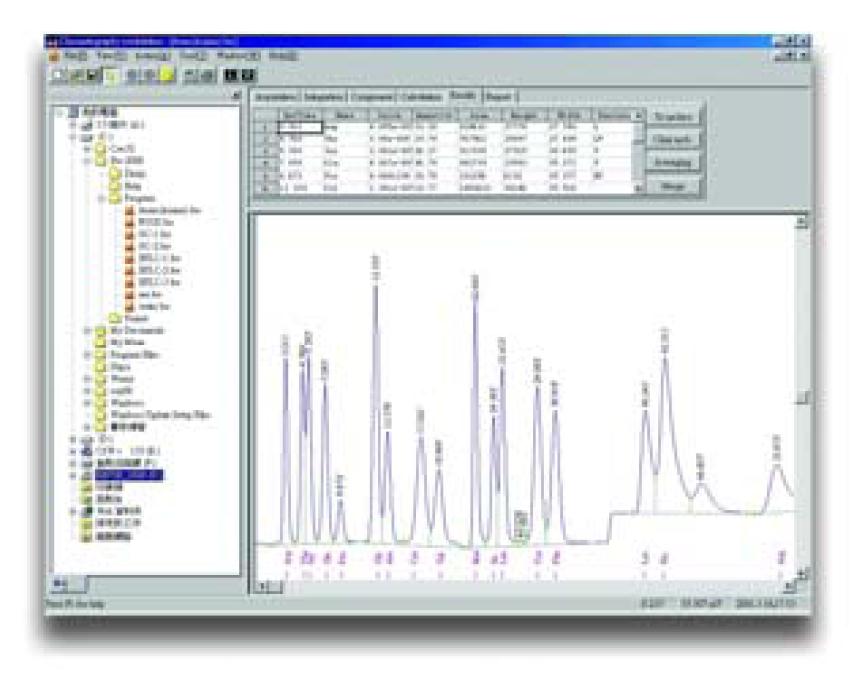Switch to the Acquisition tab
This screenshot has width=858, height=683.
(x=276, y=97)
